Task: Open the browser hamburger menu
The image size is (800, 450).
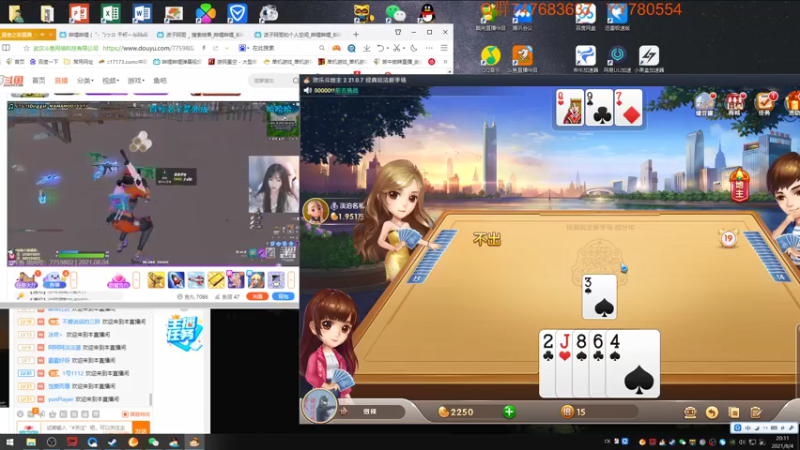Action: point(444,48)
